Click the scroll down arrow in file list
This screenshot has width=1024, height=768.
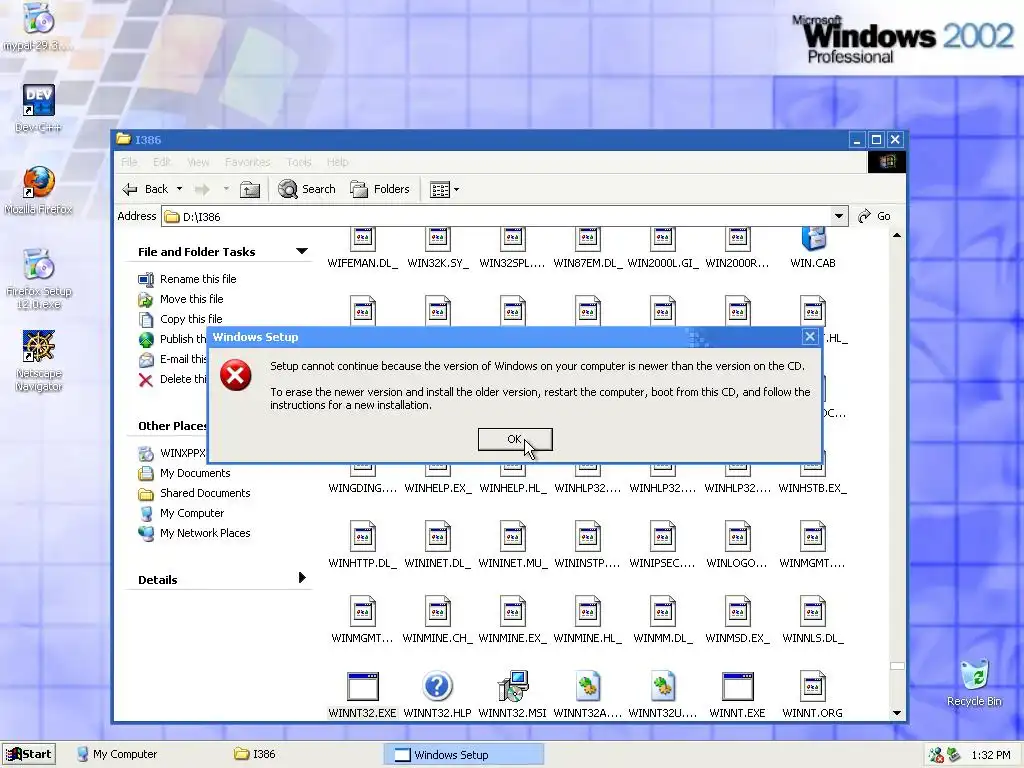click(897, 713)
